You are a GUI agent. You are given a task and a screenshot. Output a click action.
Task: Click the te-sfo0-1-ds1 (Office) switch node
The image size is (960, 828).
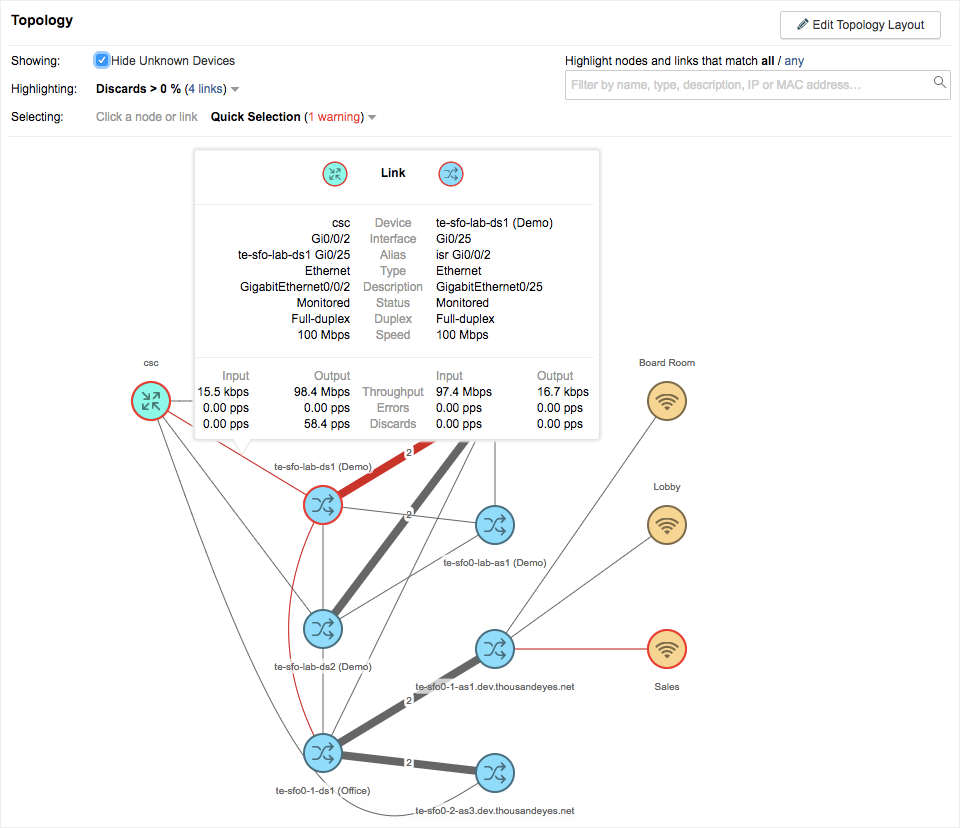322,753
